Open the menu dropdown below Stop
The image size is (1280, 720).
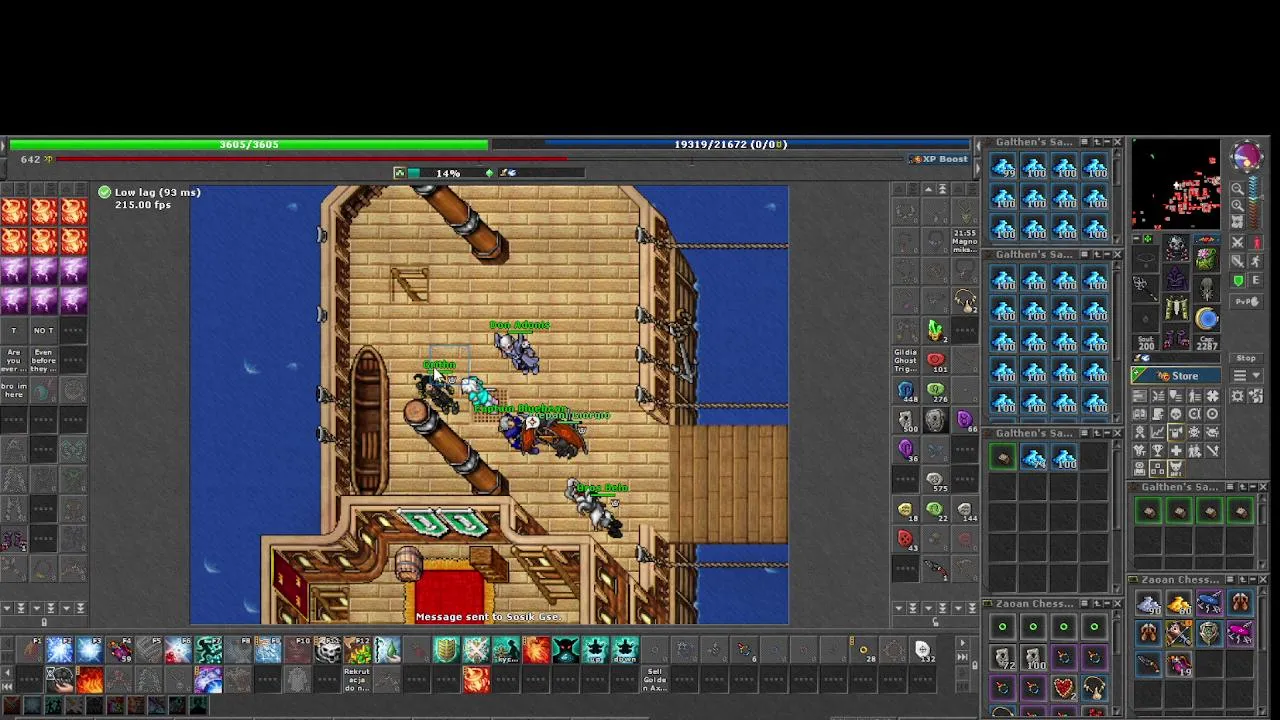click(x=1246, y=375)
